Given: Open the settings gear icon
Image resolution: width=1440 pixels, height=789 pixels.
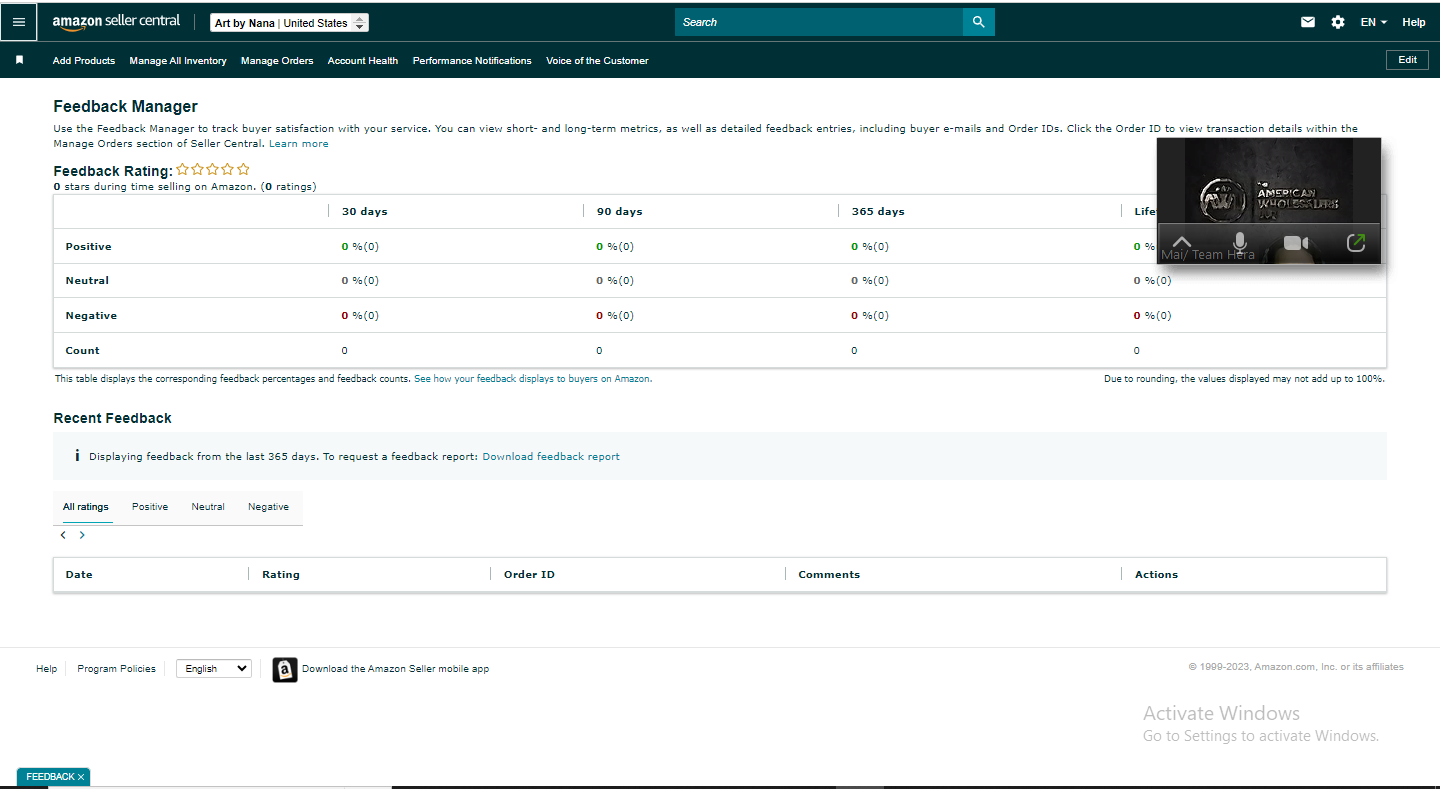Looking at the screenshot, I should click(x=1338, y=22).
